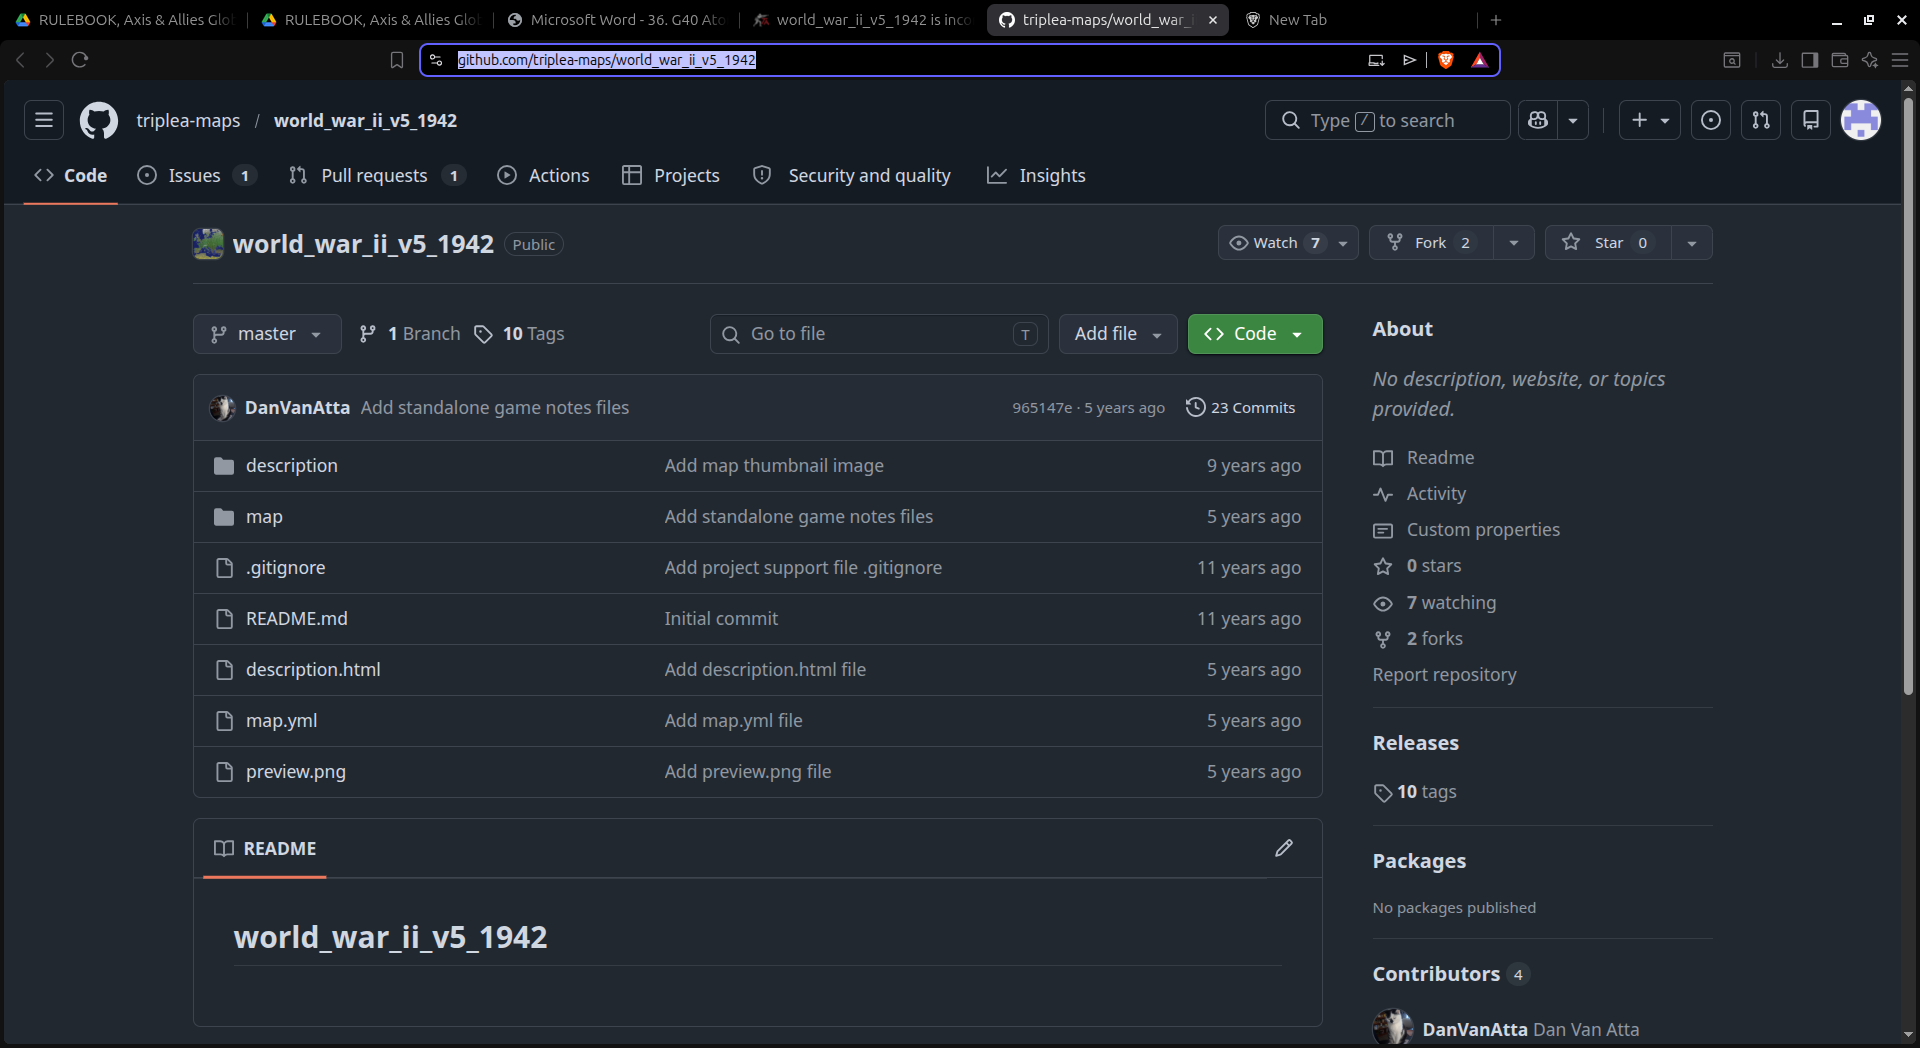Click the share/send icon in address bar
1920x1048 pixels.
[1410, 60]
